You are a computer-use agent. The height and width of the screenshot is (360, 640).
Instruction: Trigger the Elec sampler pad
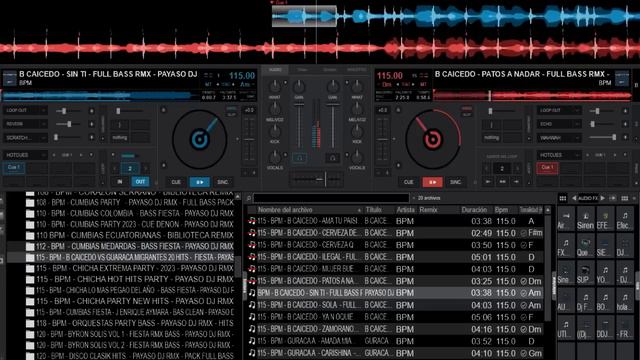[624, 219]
